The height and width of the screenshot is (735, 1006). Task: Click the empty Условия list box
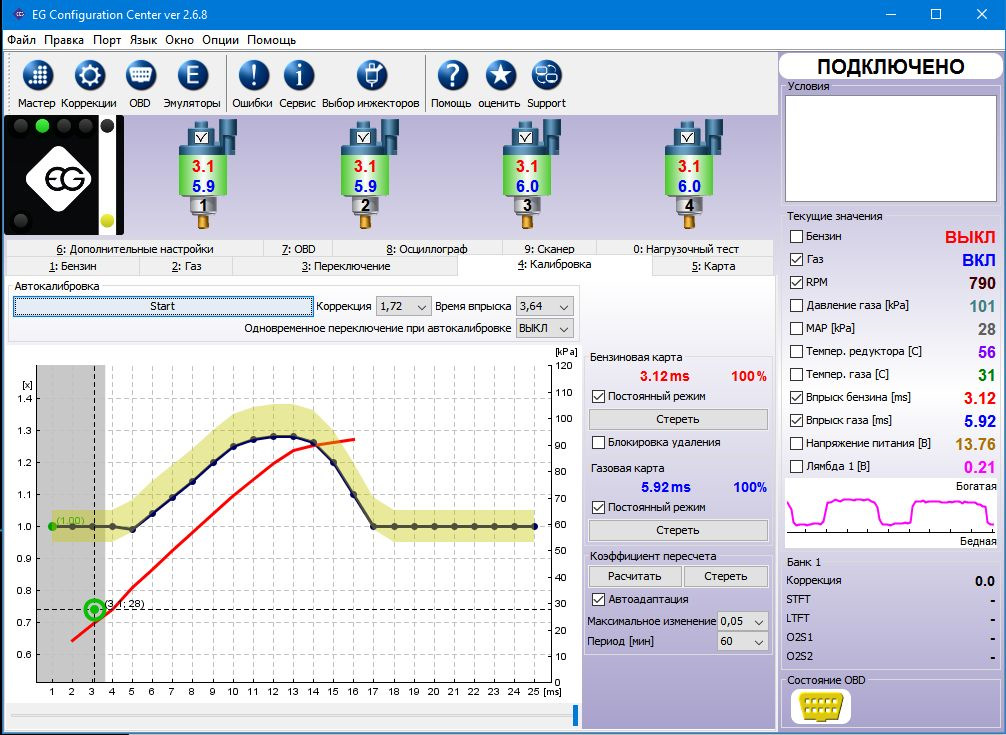click(x=891, y=149)
